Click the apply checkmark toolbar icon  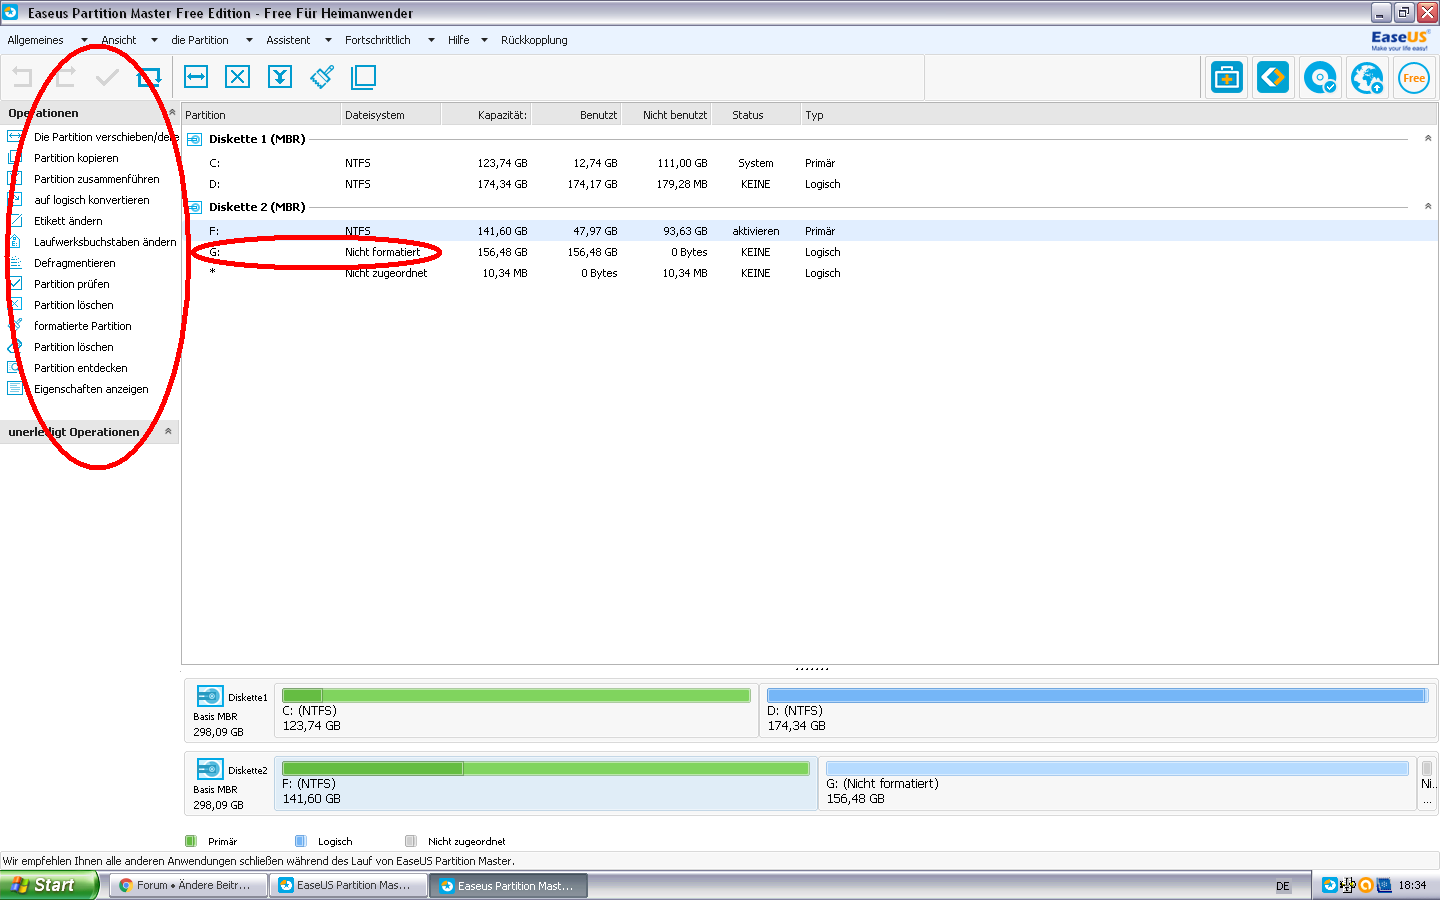click(107, 77)
